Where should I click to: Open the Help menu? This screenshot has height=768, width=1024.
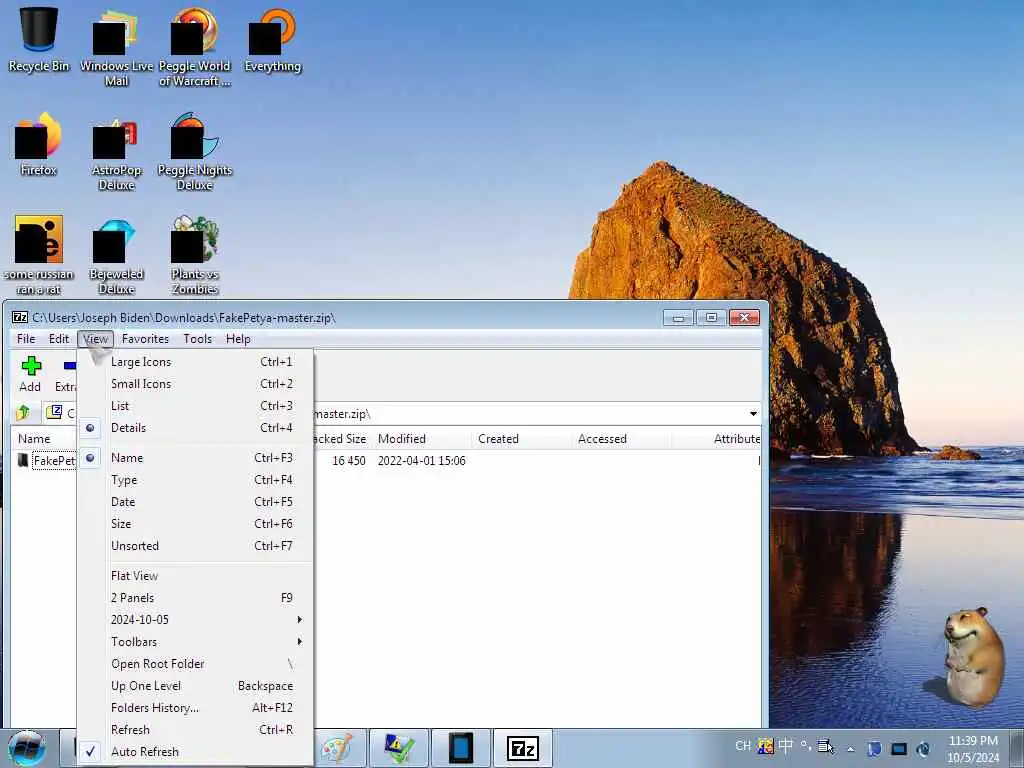pyautogui.click(x=238, y=339)
